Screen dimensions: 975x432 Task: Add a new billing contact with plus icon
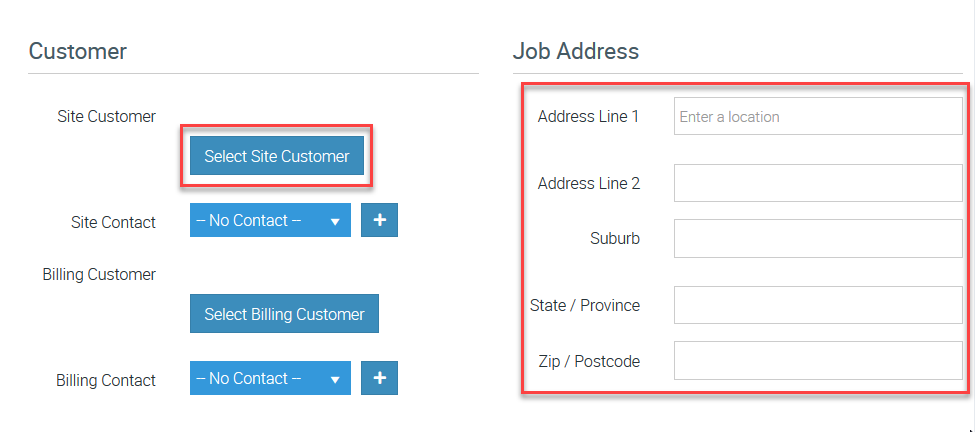pyautogui.click(x=379, y=378)
